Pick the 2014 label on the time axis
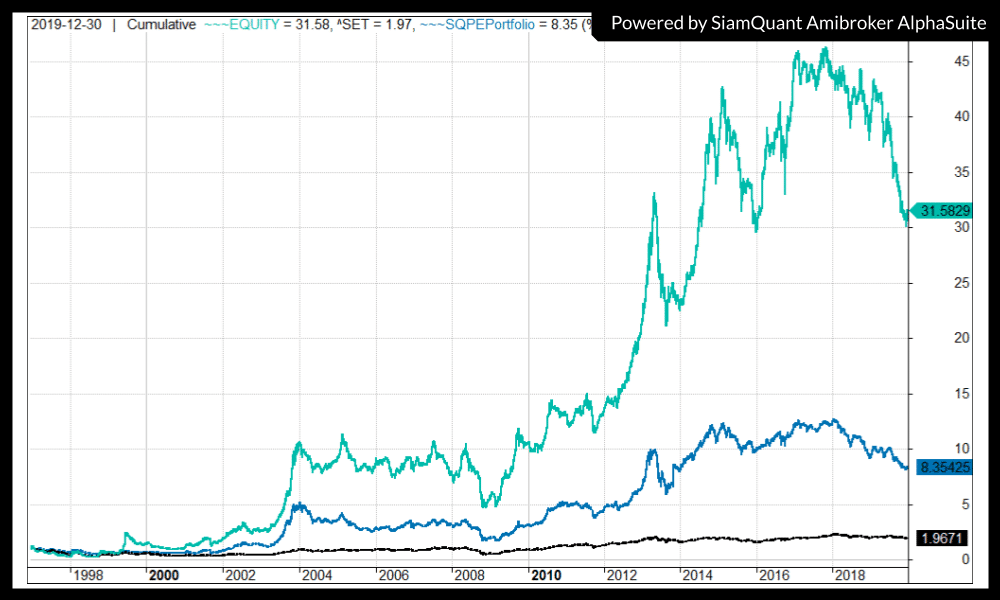The width and height of the screenshot is (1000, 600). point(697,575)
